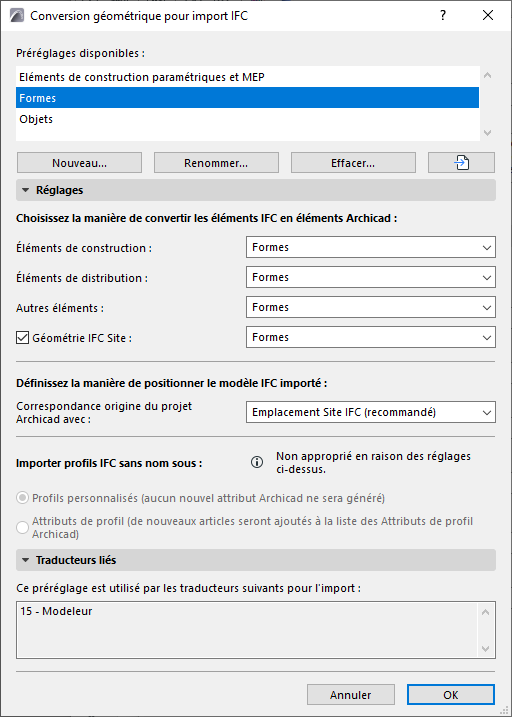Select the Profils personnalisés radio option
The width and height of the screenshot is (512, 717).
tap(22, 498)
